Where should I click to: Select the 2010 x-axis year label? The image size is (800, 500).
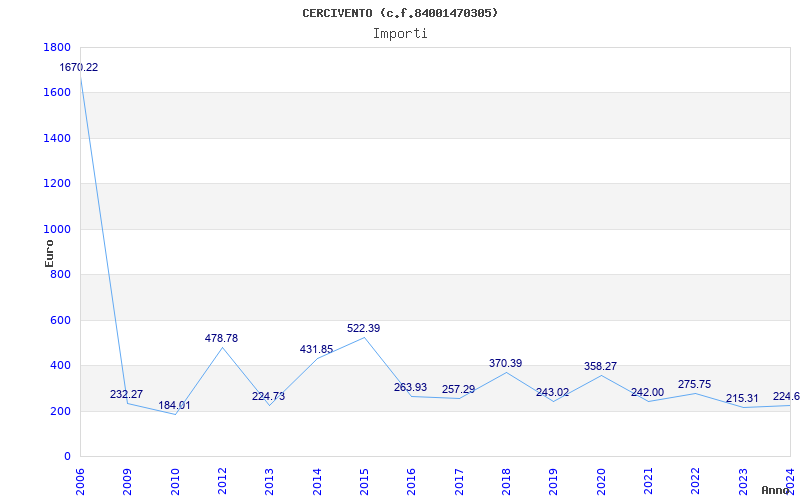[x=175, y=481]
